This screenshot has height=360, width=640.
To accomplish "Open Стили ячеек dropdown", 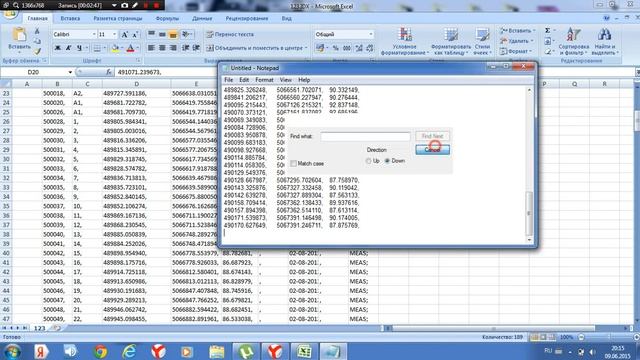I will (482, 41).
